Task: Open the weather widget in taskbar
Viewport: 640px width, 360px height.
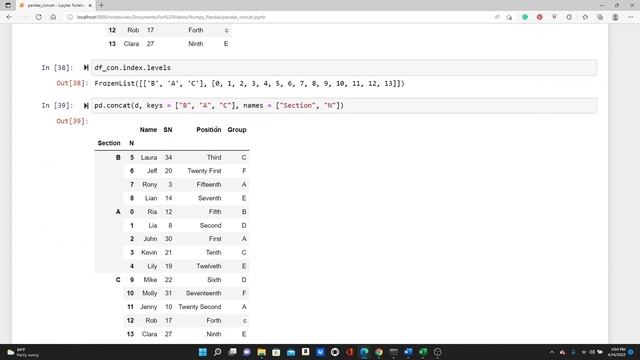Action: coord(22,352)
